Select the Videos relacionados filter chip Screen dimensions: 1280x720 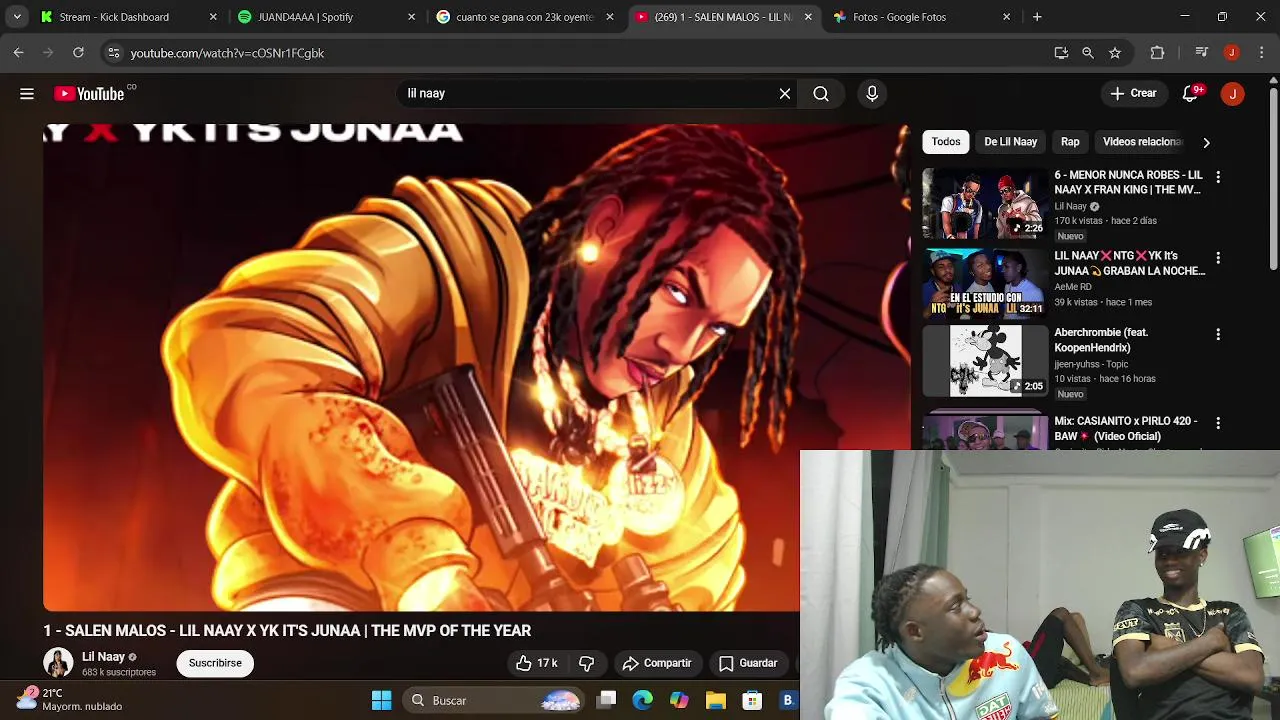coord(1142,142)
